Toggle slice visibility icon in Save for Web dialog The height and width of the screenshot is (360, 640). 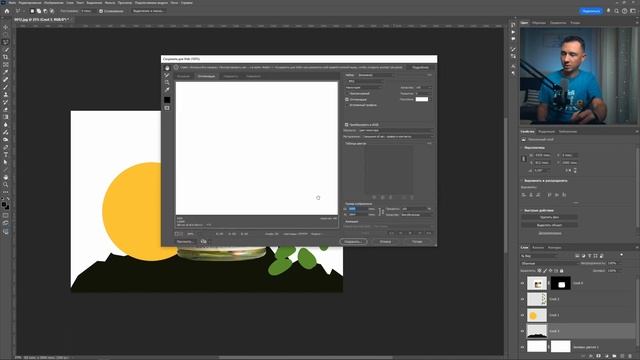point(167,108)
